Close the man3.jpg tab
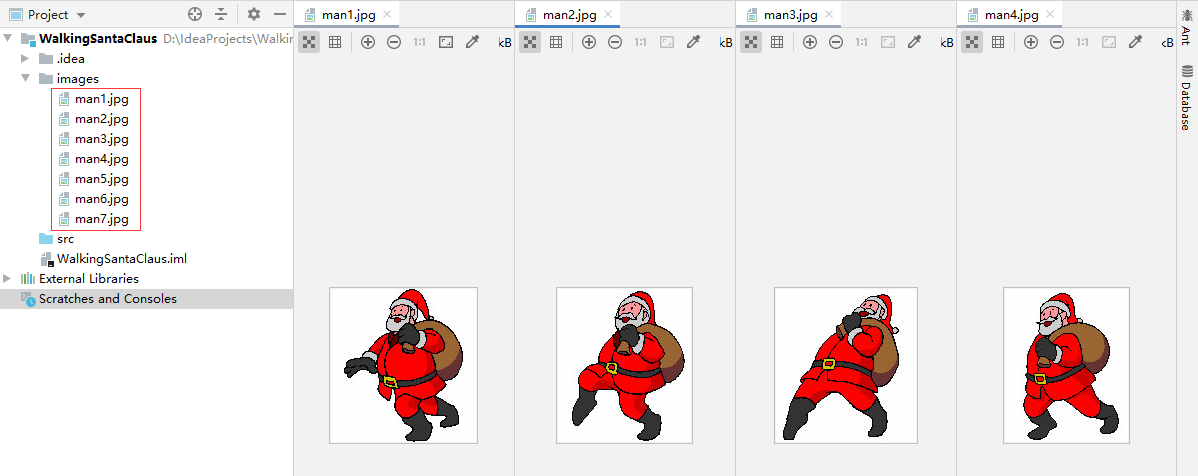This screenshot has width=1198, height=476. click(x=828, y=15)
